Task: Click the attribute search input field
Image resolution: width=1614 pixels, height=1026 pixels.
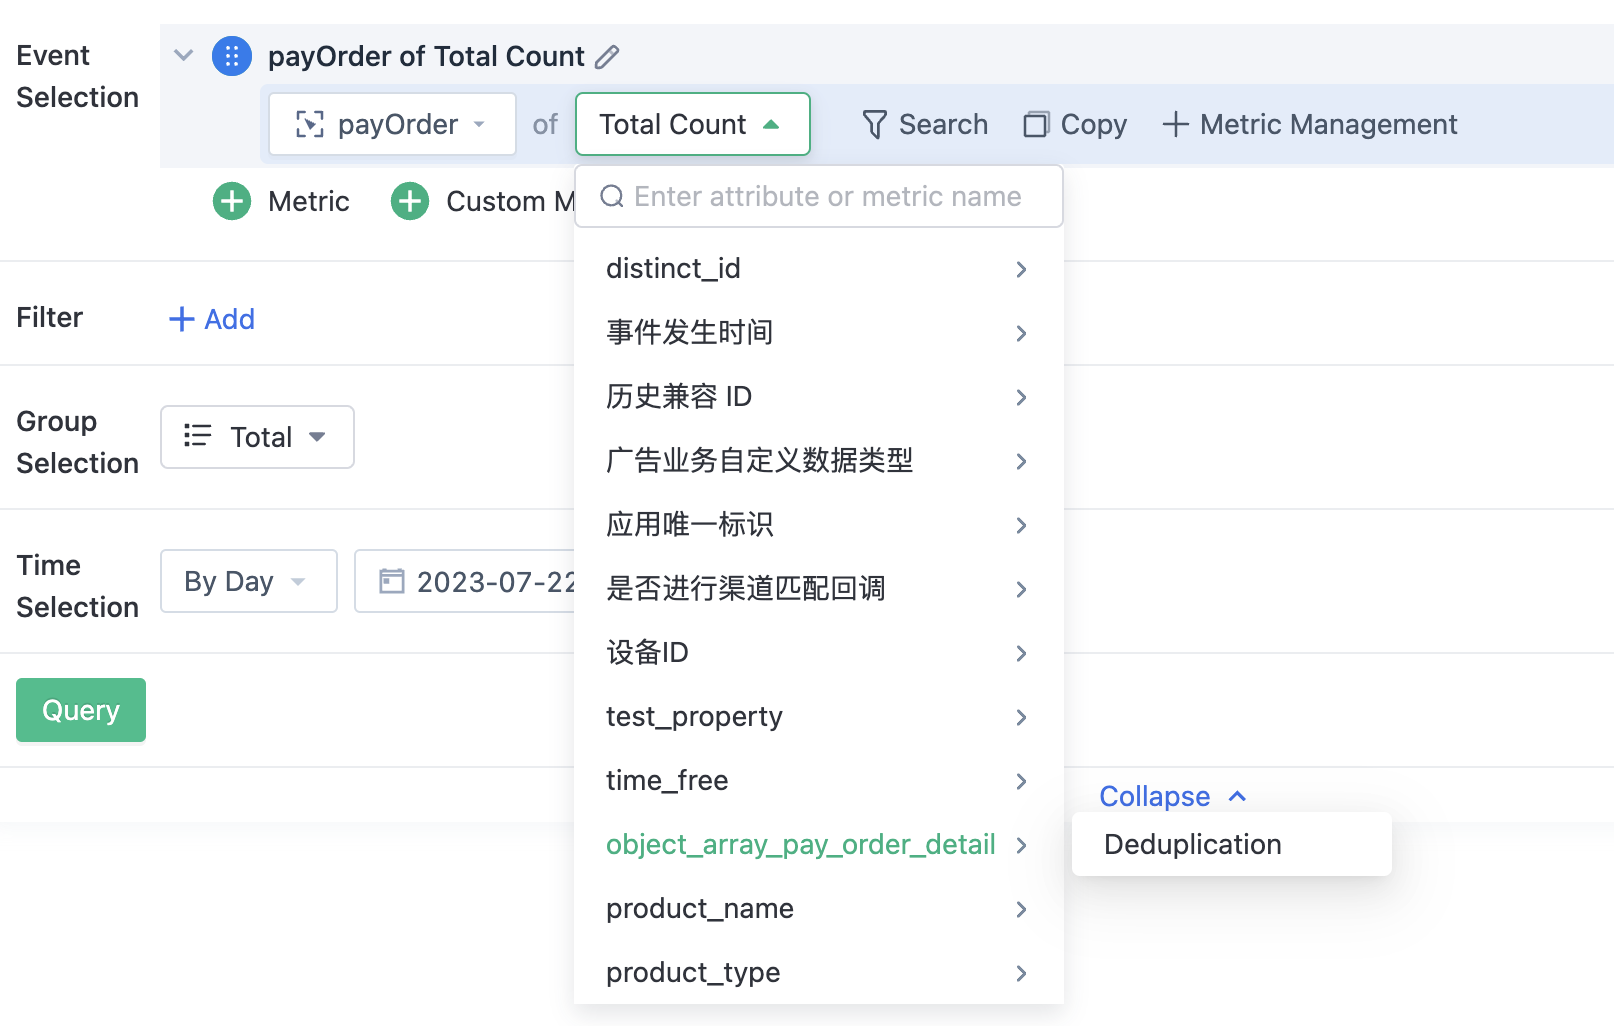Action: coord(820,196)
